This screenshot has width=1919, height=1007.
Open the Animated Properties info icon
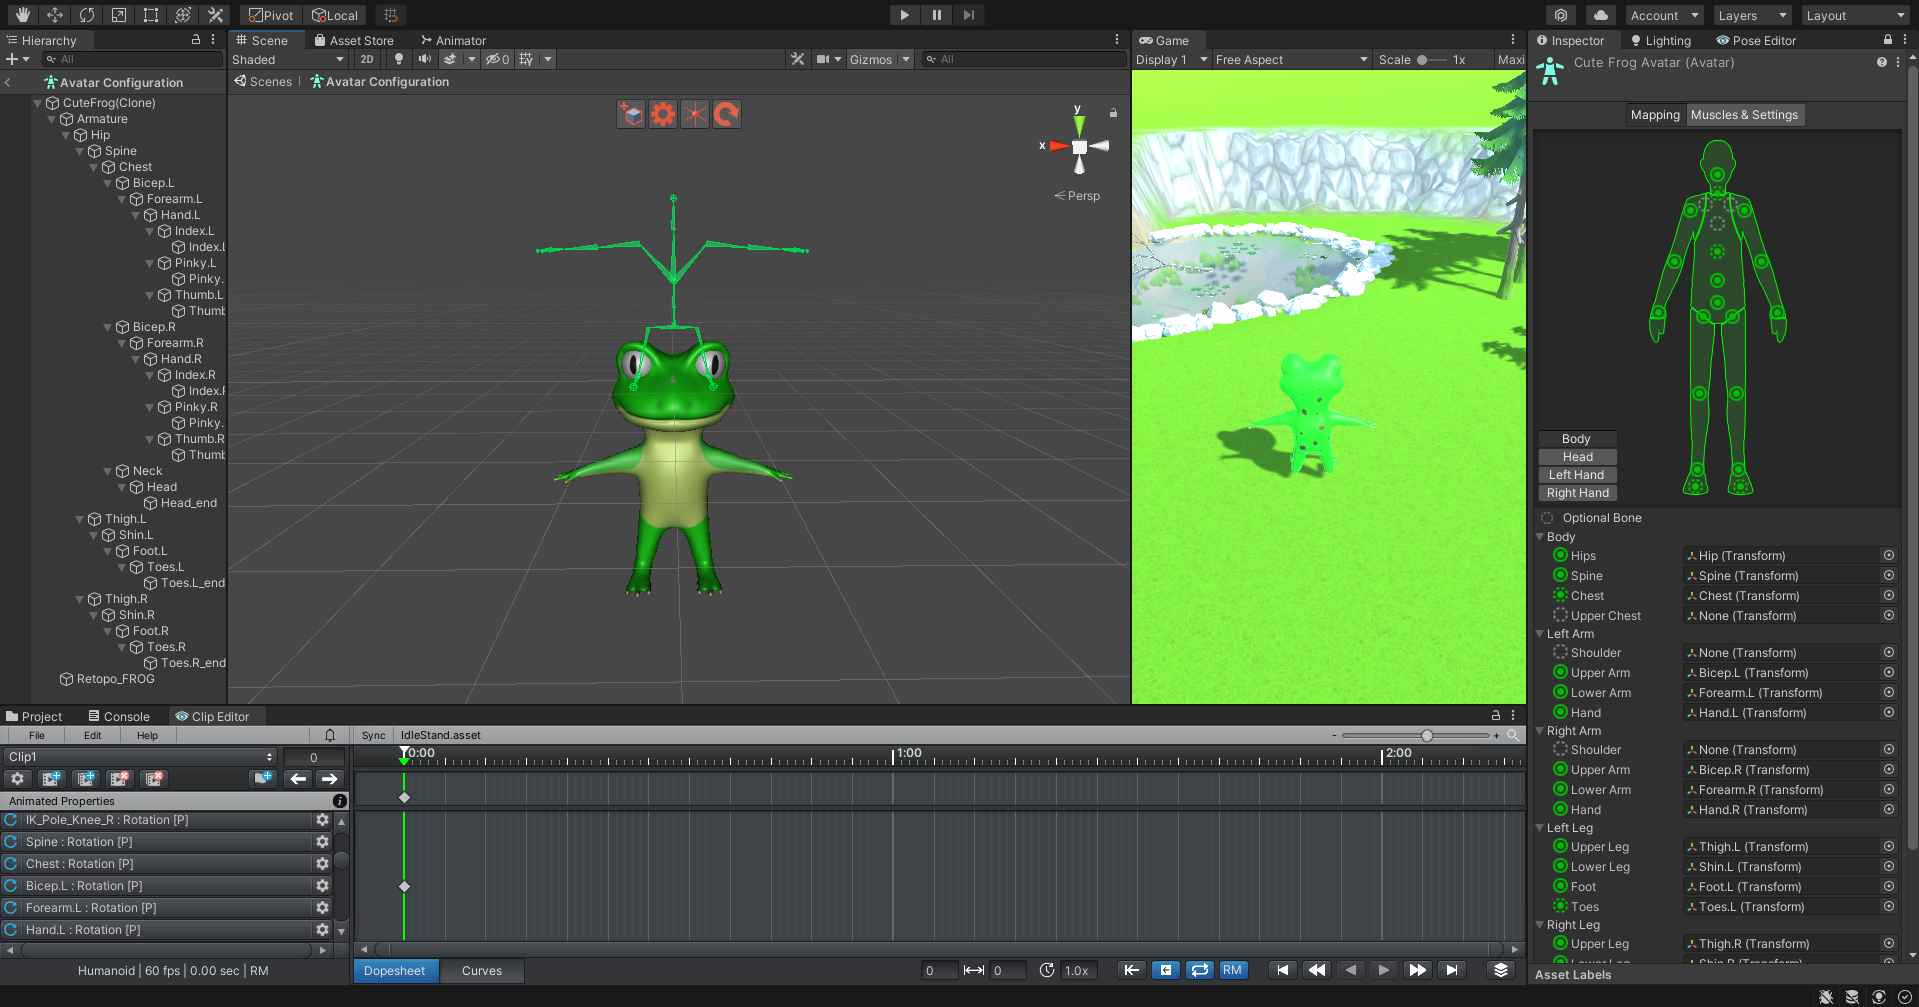point(340,801)
